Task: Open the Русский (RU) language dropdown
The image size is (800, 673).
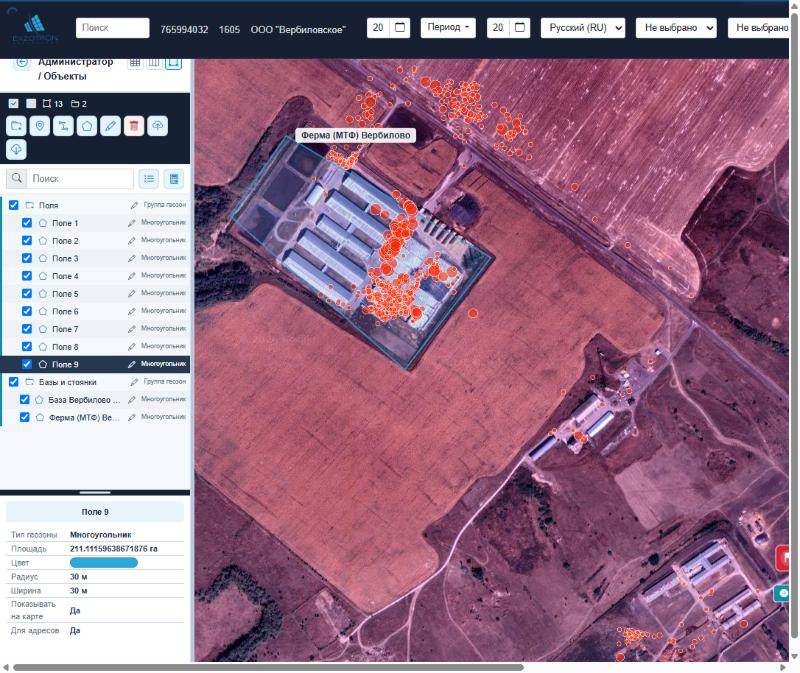Action: tap(583, 28)
